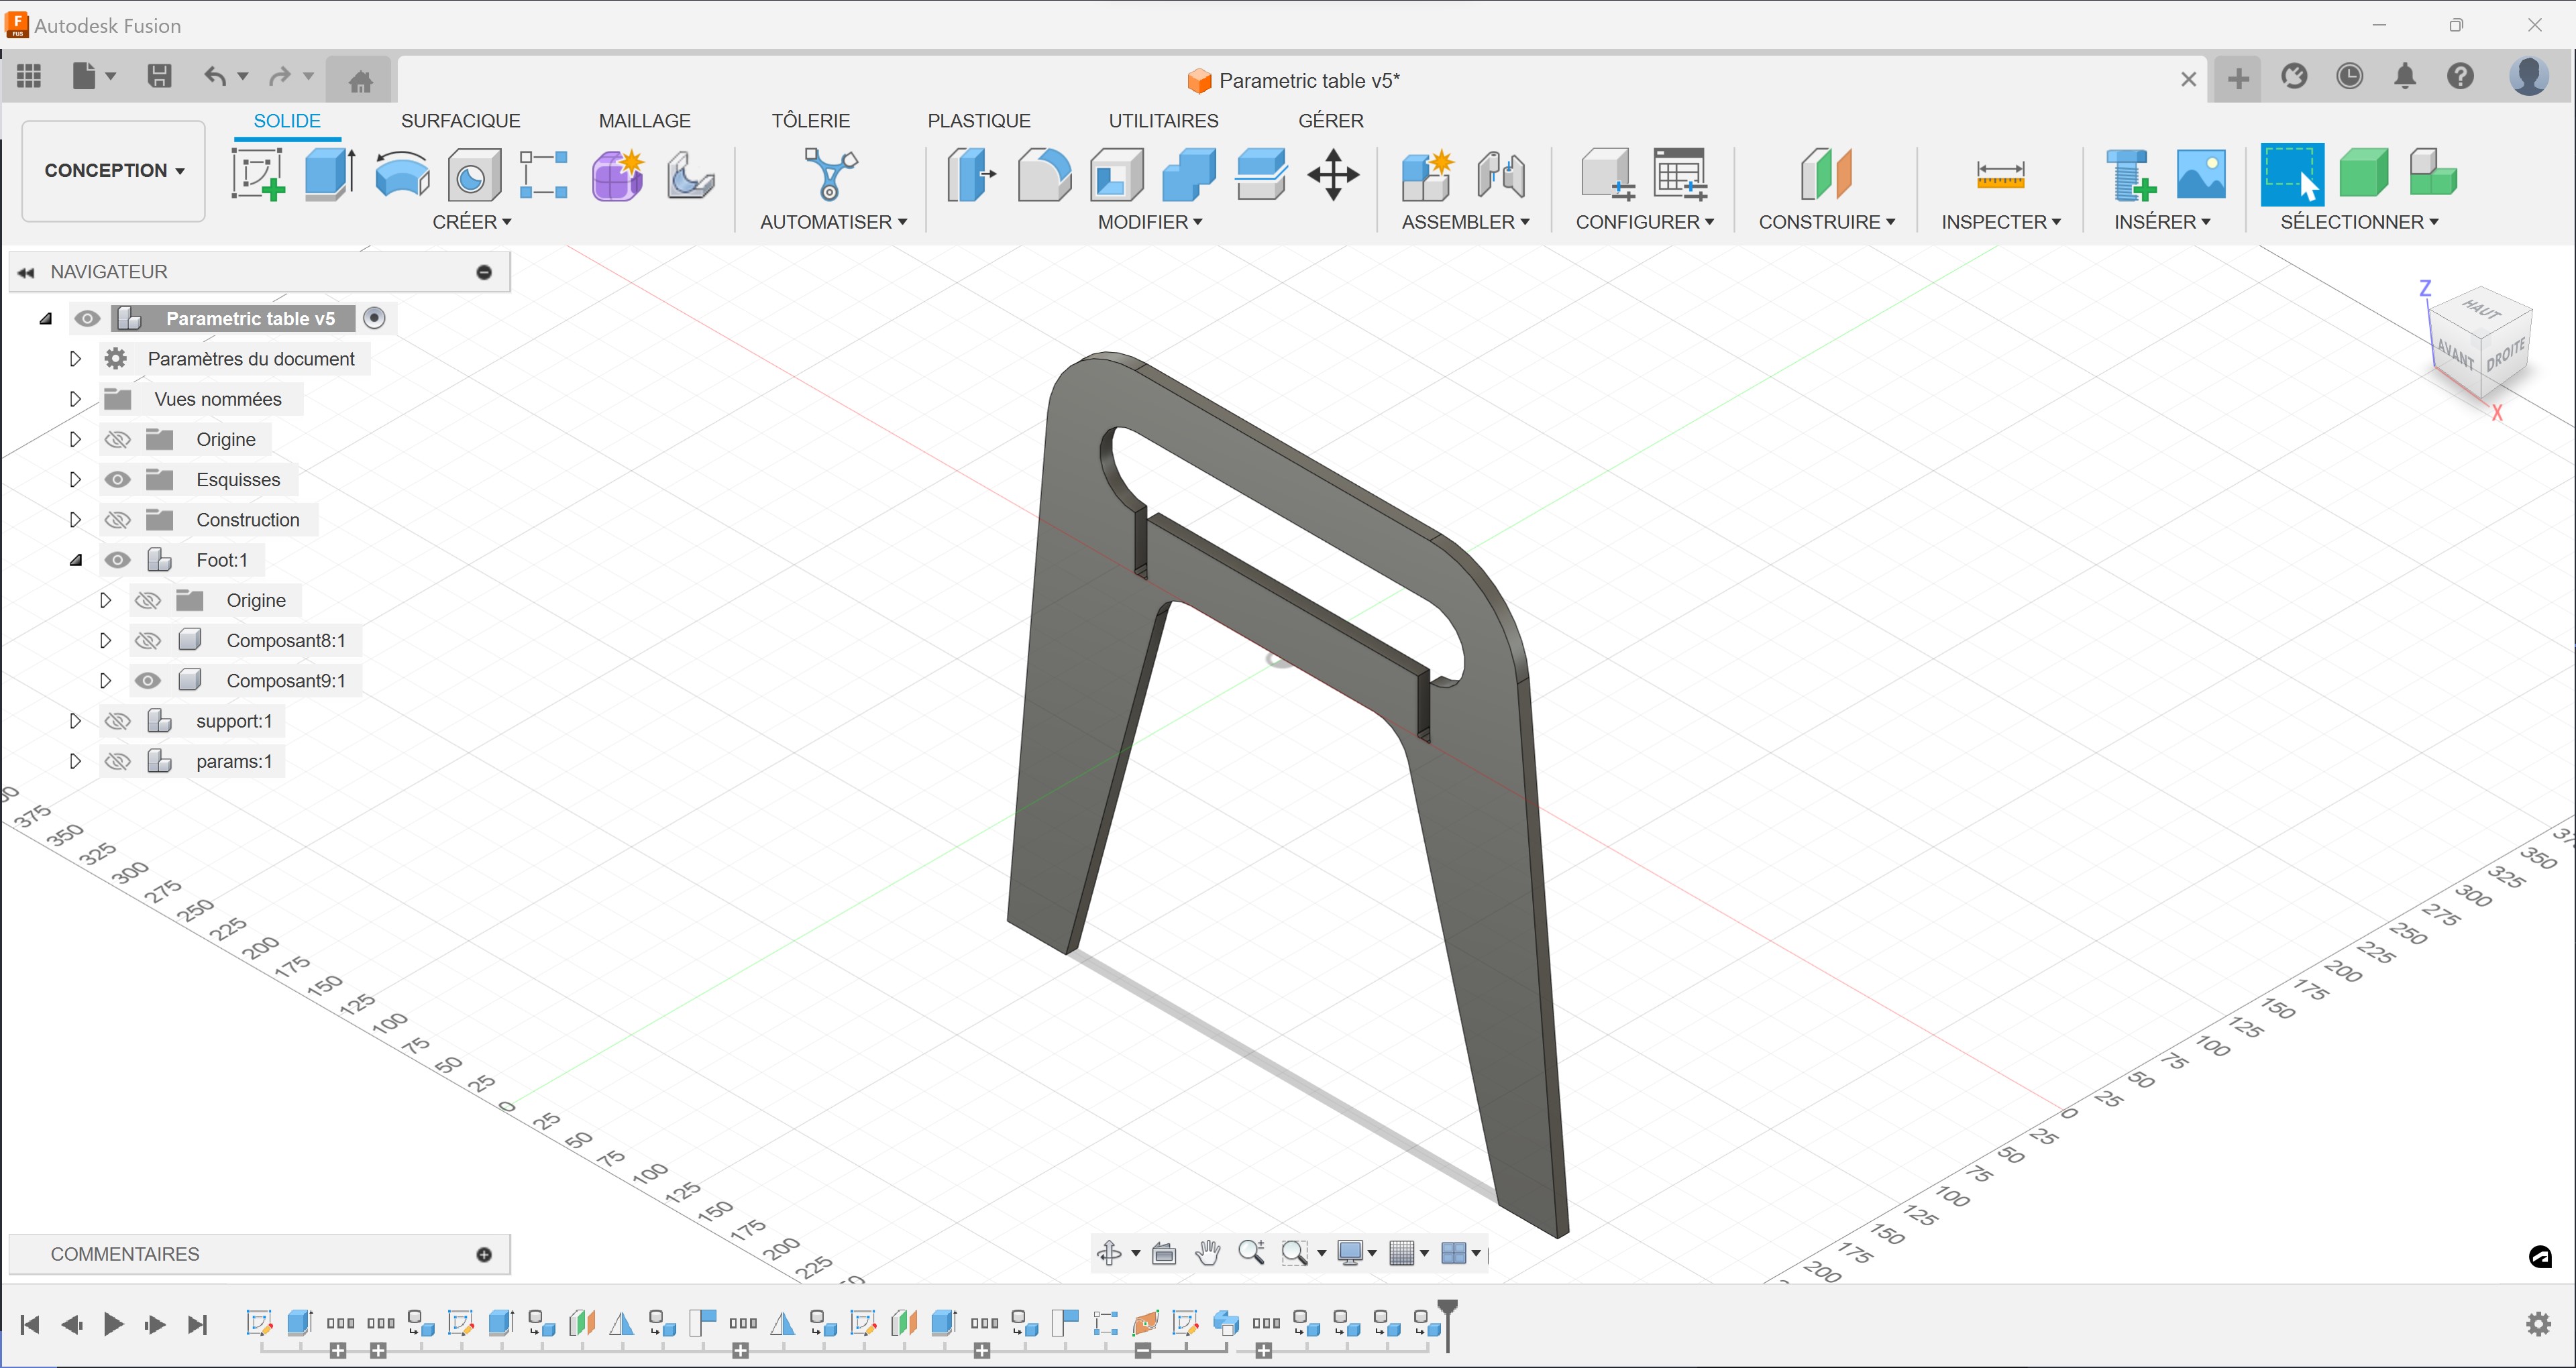Select the Press Pull tool
The image size is (2576, 1368).
[x=971, y=175]
